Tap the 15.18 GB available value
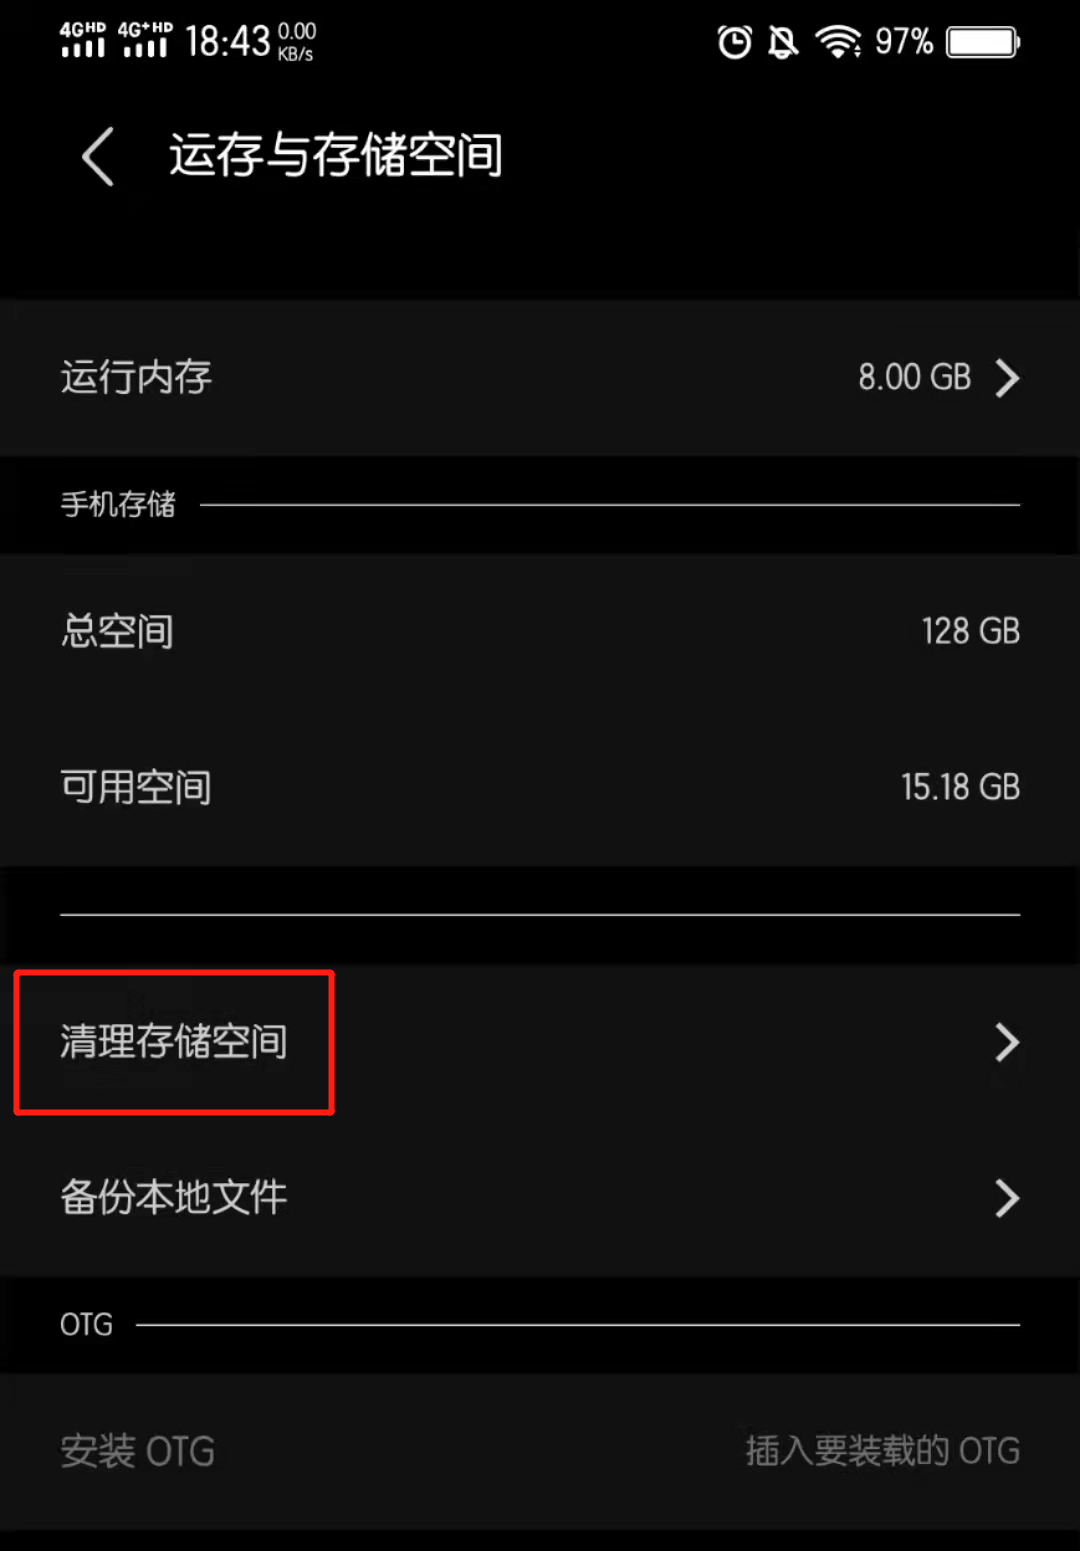The height and width of the screenshot is (1551, 1080). pyautogui.click(x=960, y=787)
